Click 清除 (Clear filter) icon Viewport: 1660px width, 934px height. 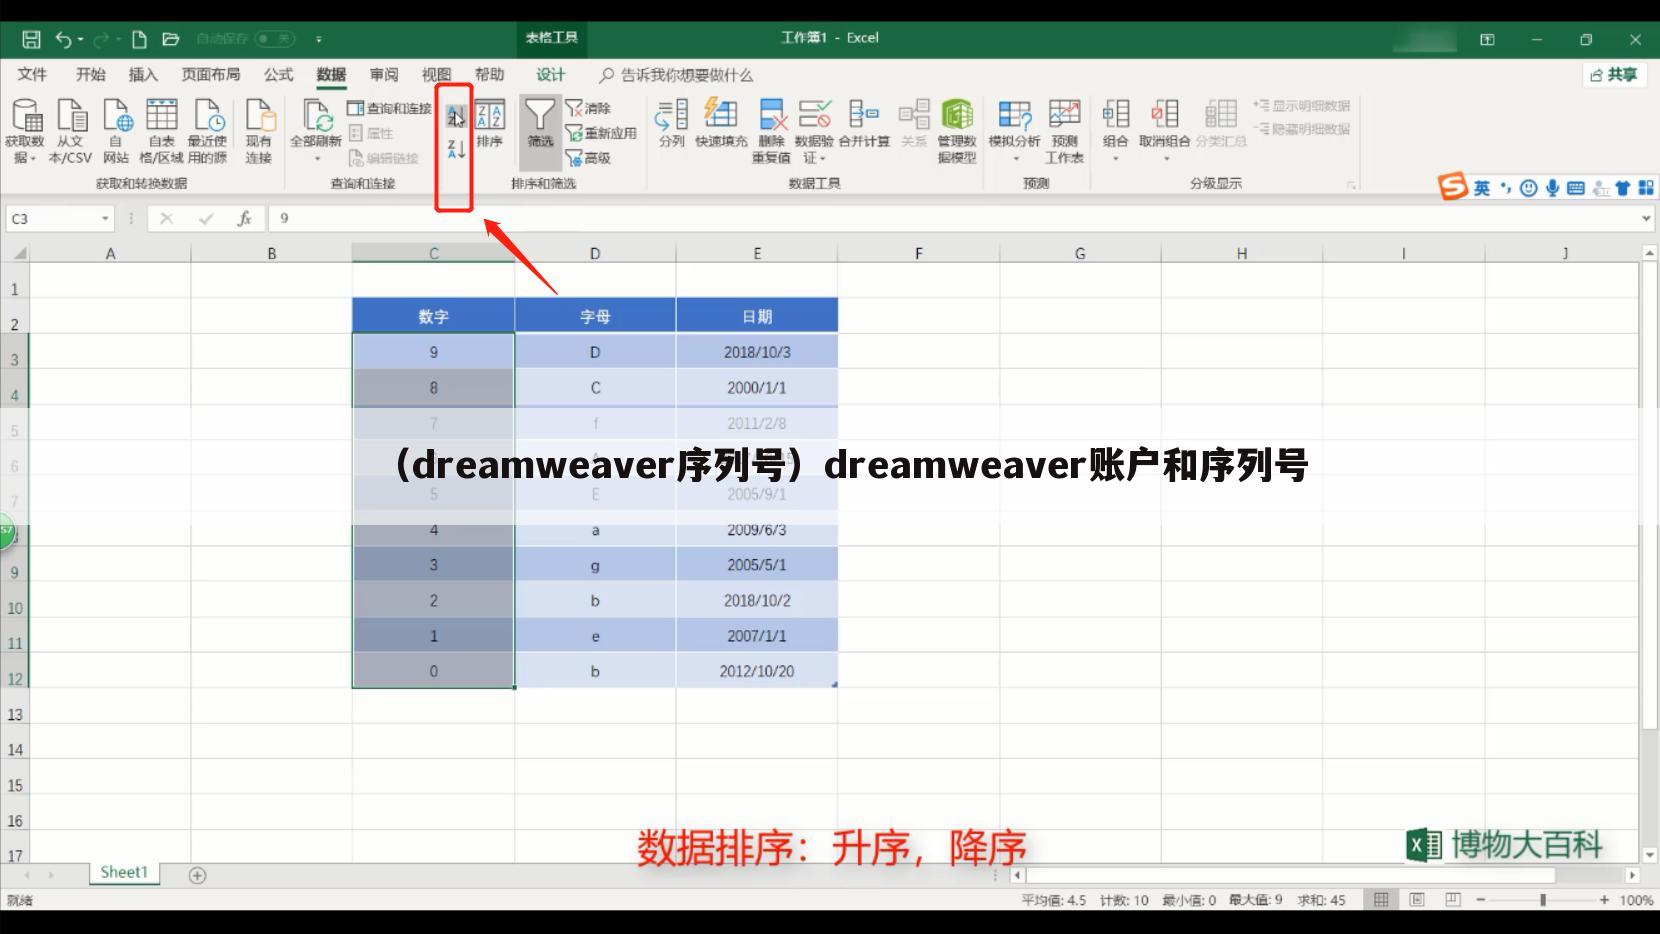[589, 108]
